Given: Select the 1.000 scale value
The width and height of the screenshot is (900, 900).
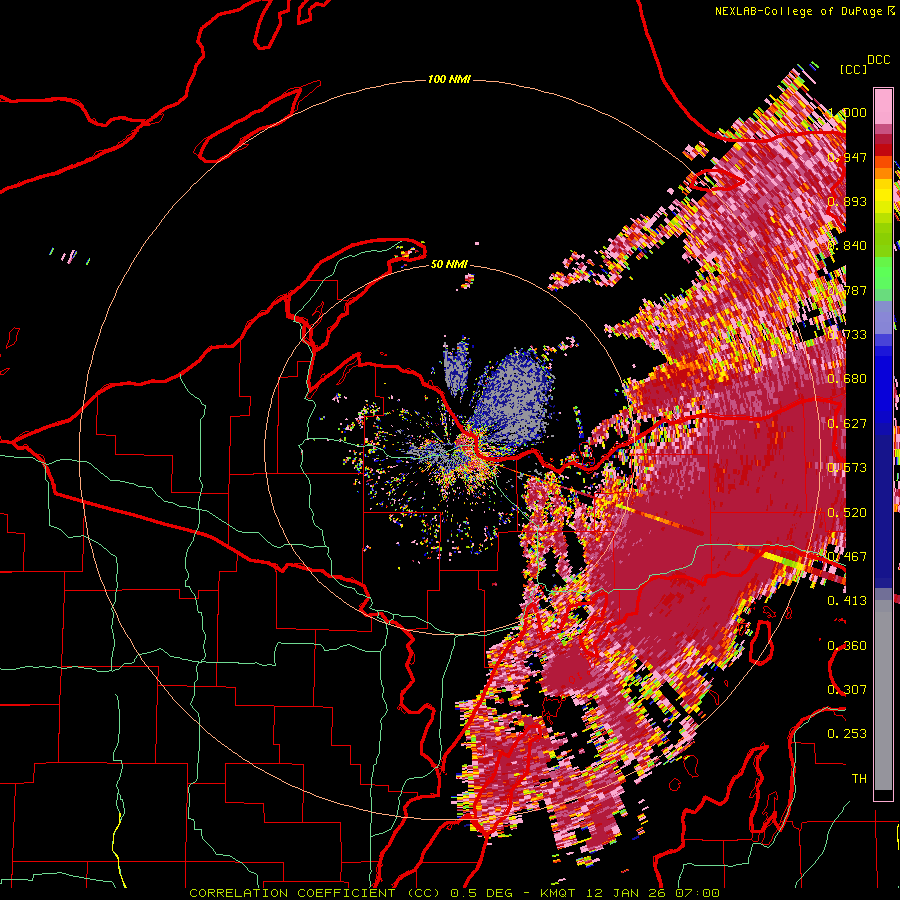Looking at the screenshot, I should coord(847,112).
